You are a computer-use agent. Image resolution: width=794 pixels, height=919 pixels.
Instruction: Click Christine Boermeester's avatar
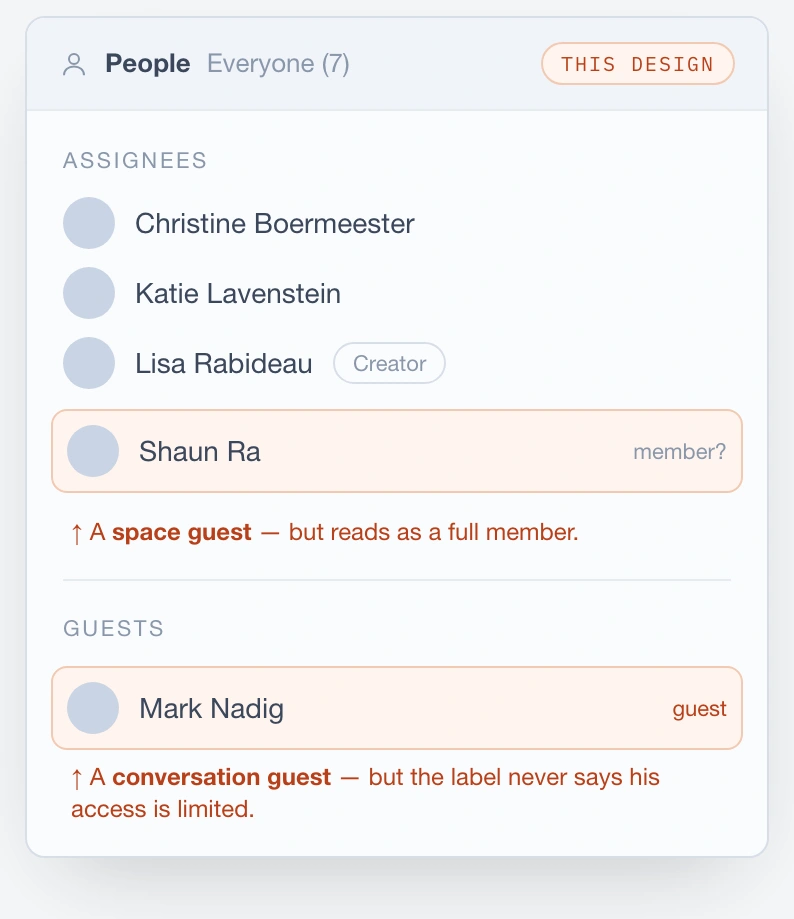click(89, 223)
